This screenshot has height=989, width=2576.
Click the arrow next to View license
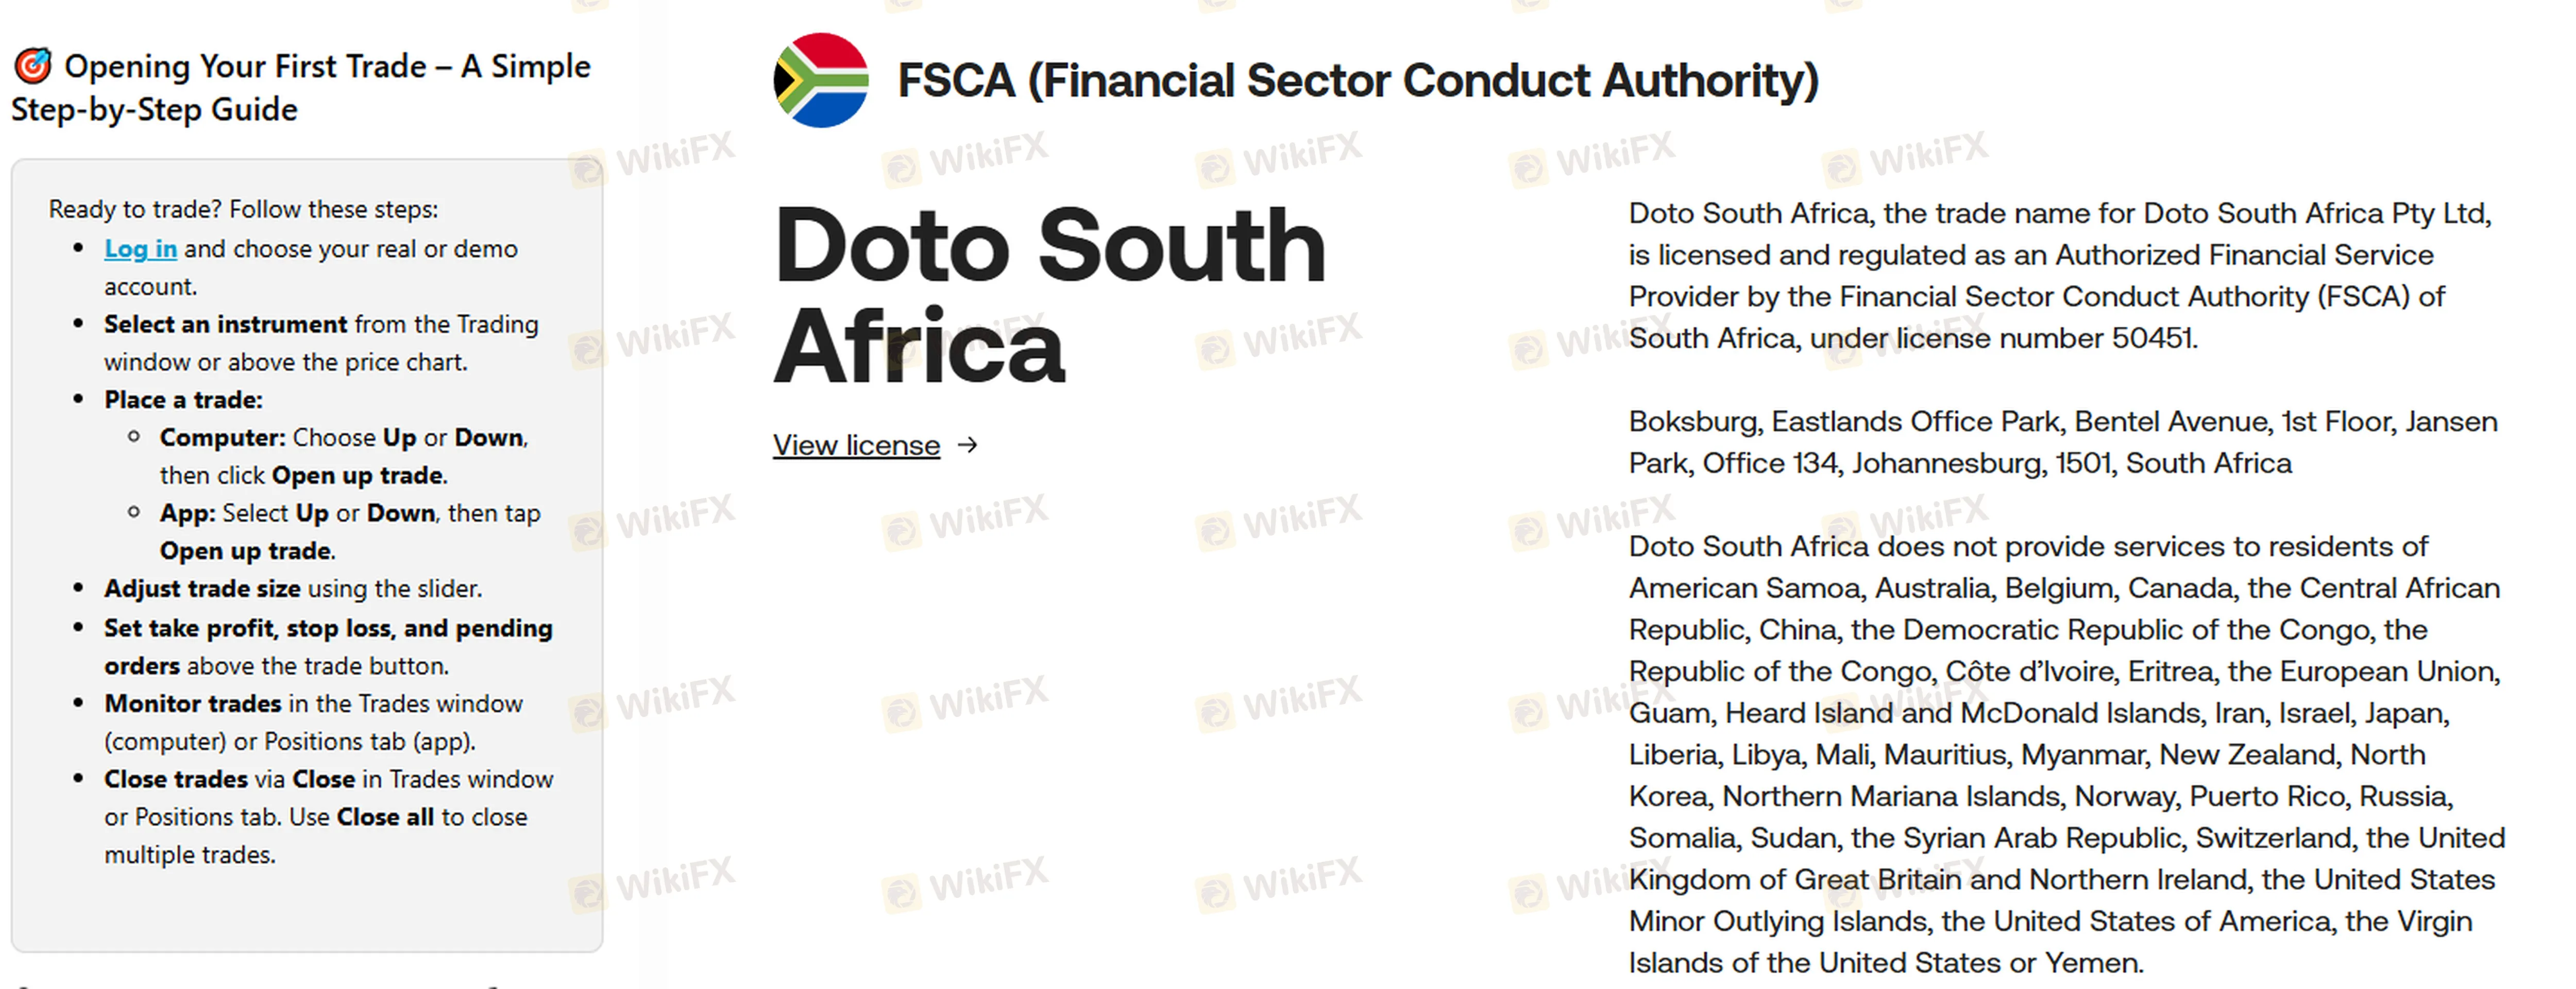tap(967, 445)
